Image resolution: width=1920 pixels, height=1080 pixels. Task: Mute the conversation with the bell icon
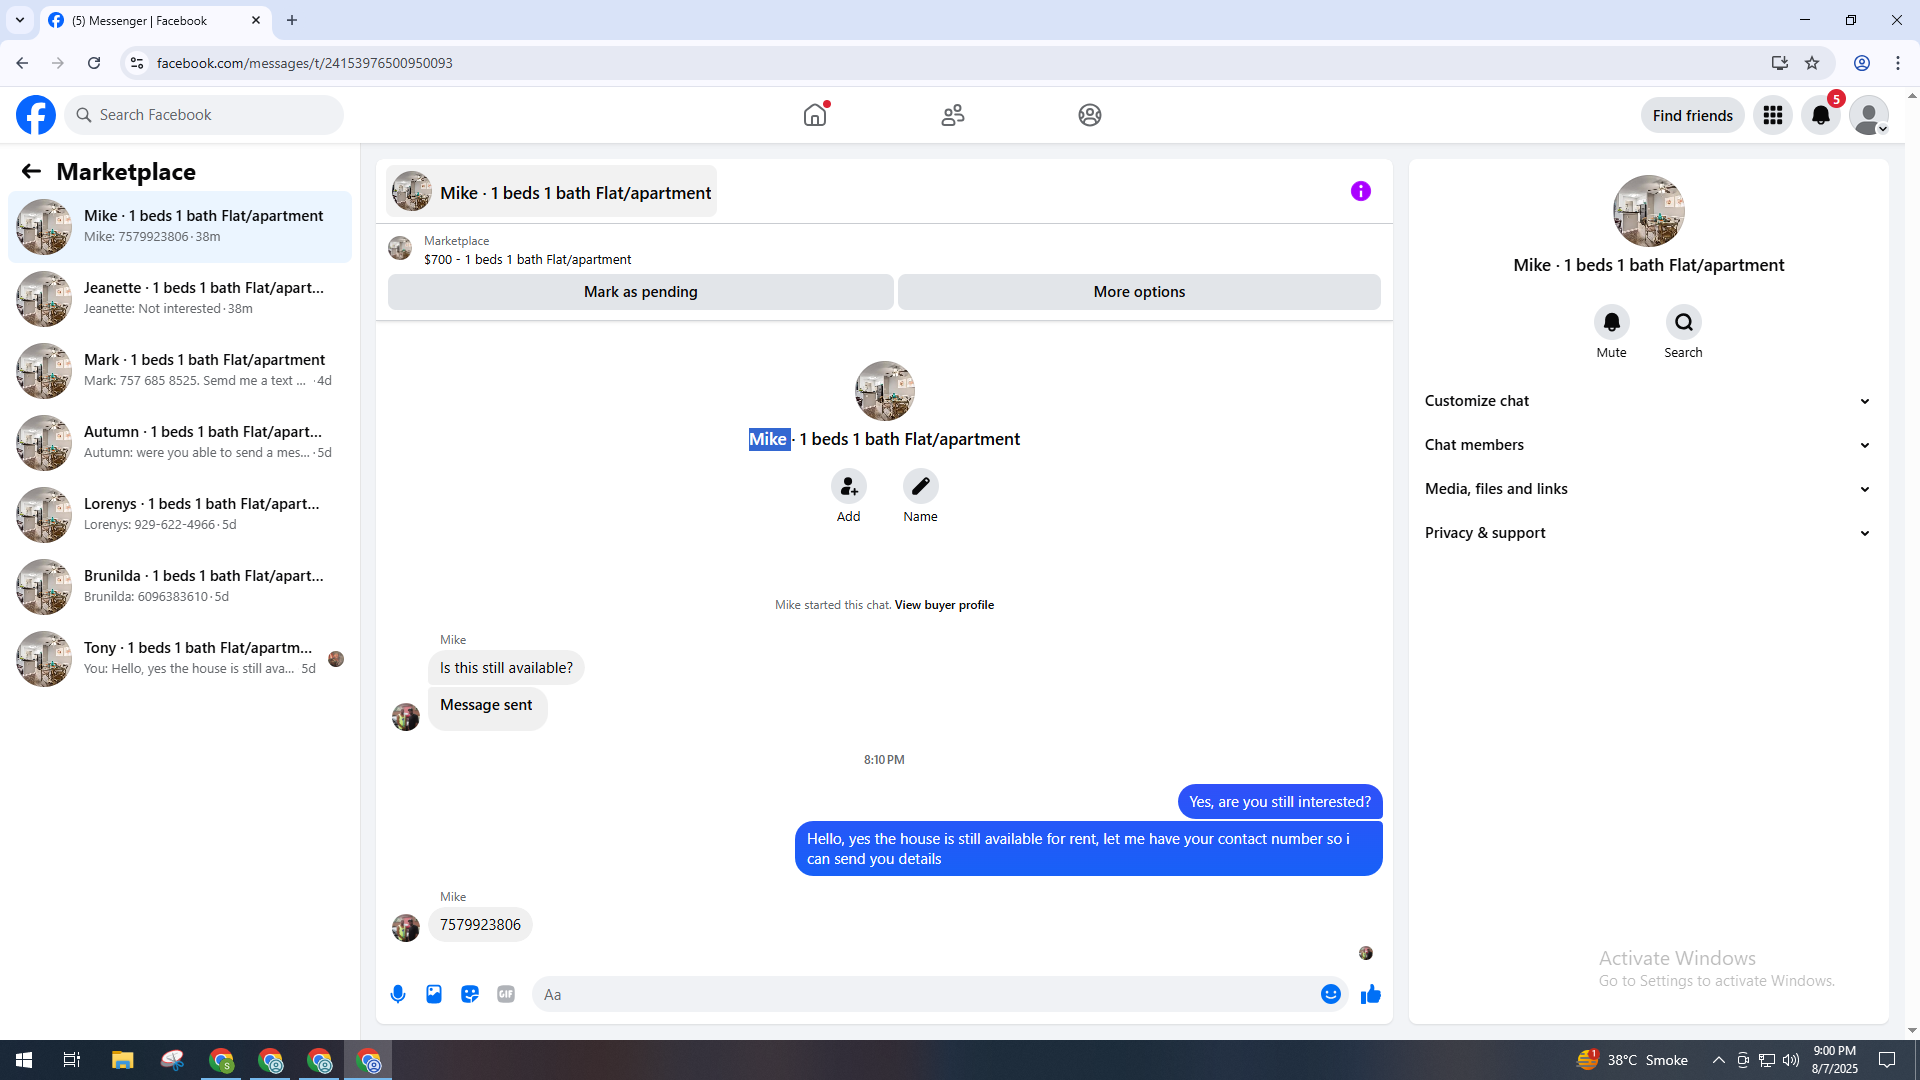tap(1612, 322)
